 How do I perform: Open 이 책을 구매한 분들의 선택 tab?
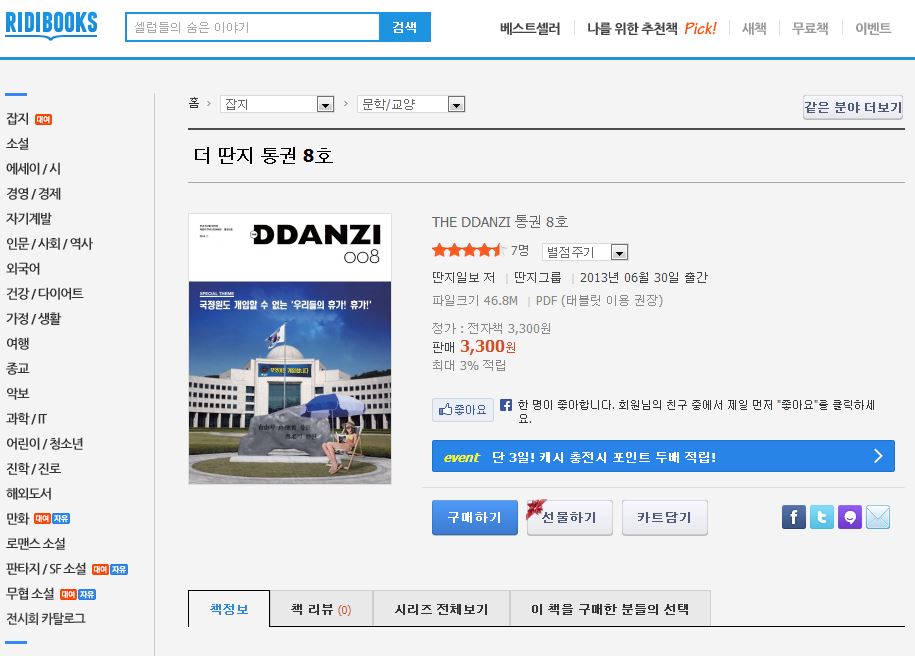610,609
